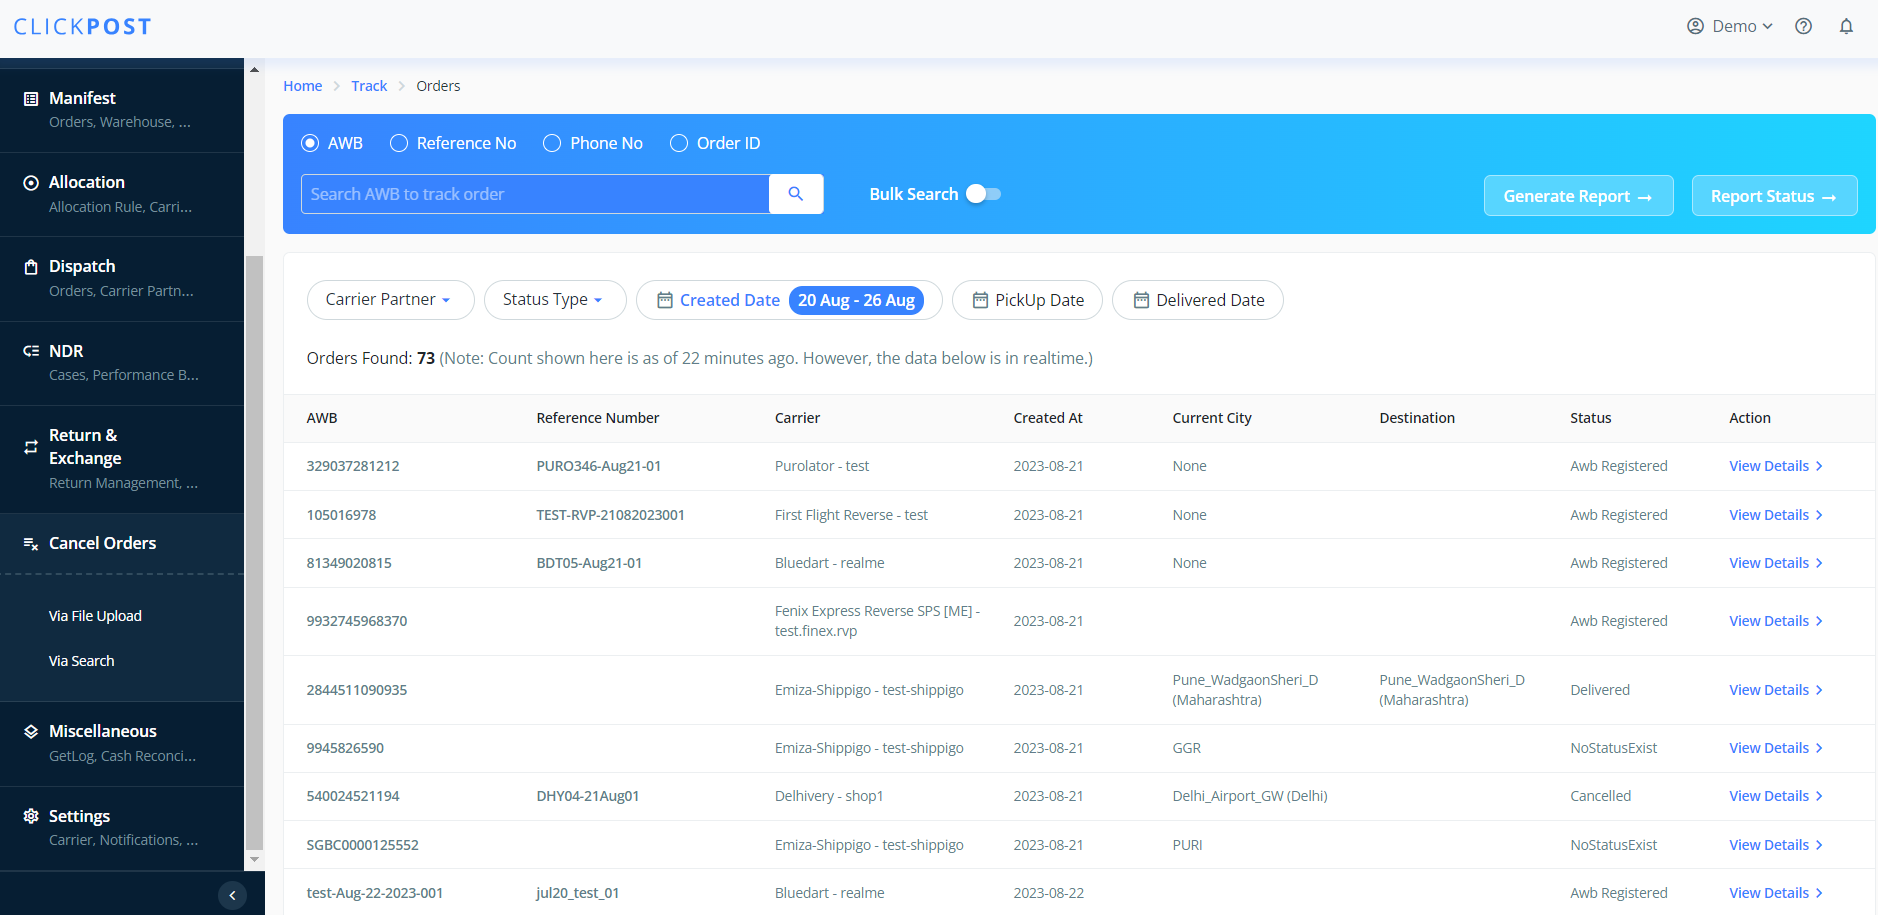This screenshot has height=915, width=1878.
Task: Select the Phone No radio button
Action: 552,143
